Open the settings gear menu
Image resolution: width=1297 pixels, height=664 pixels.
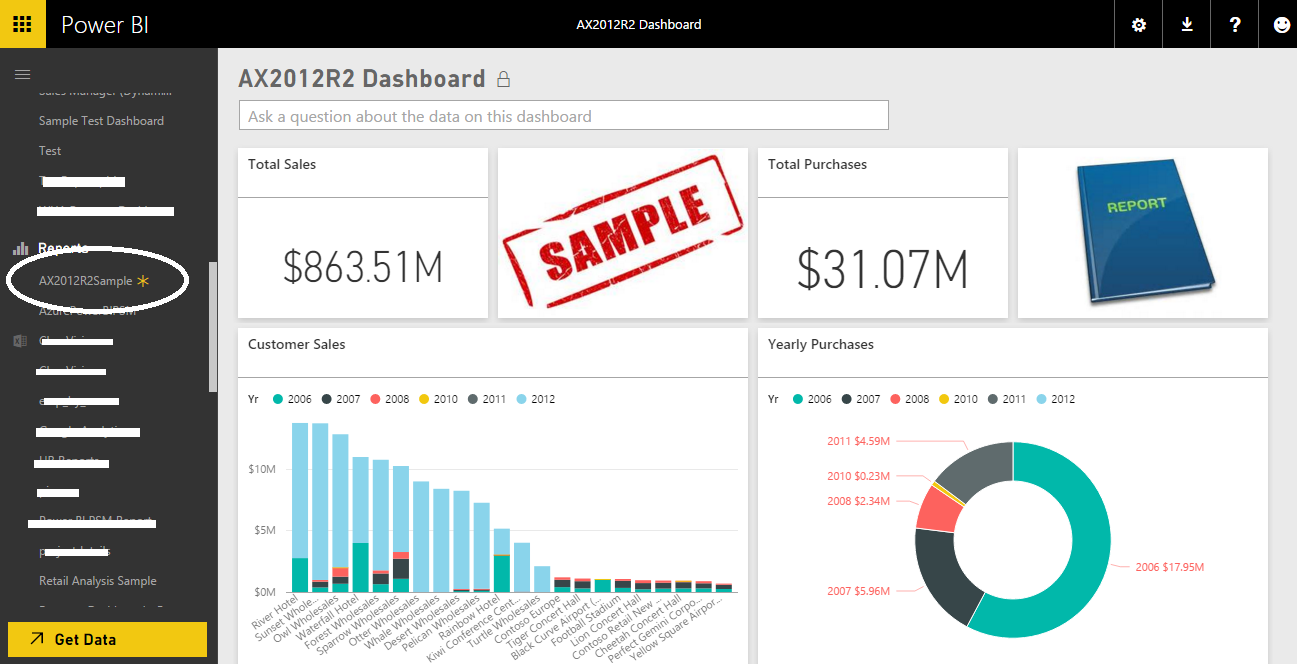click(1139, 25)
